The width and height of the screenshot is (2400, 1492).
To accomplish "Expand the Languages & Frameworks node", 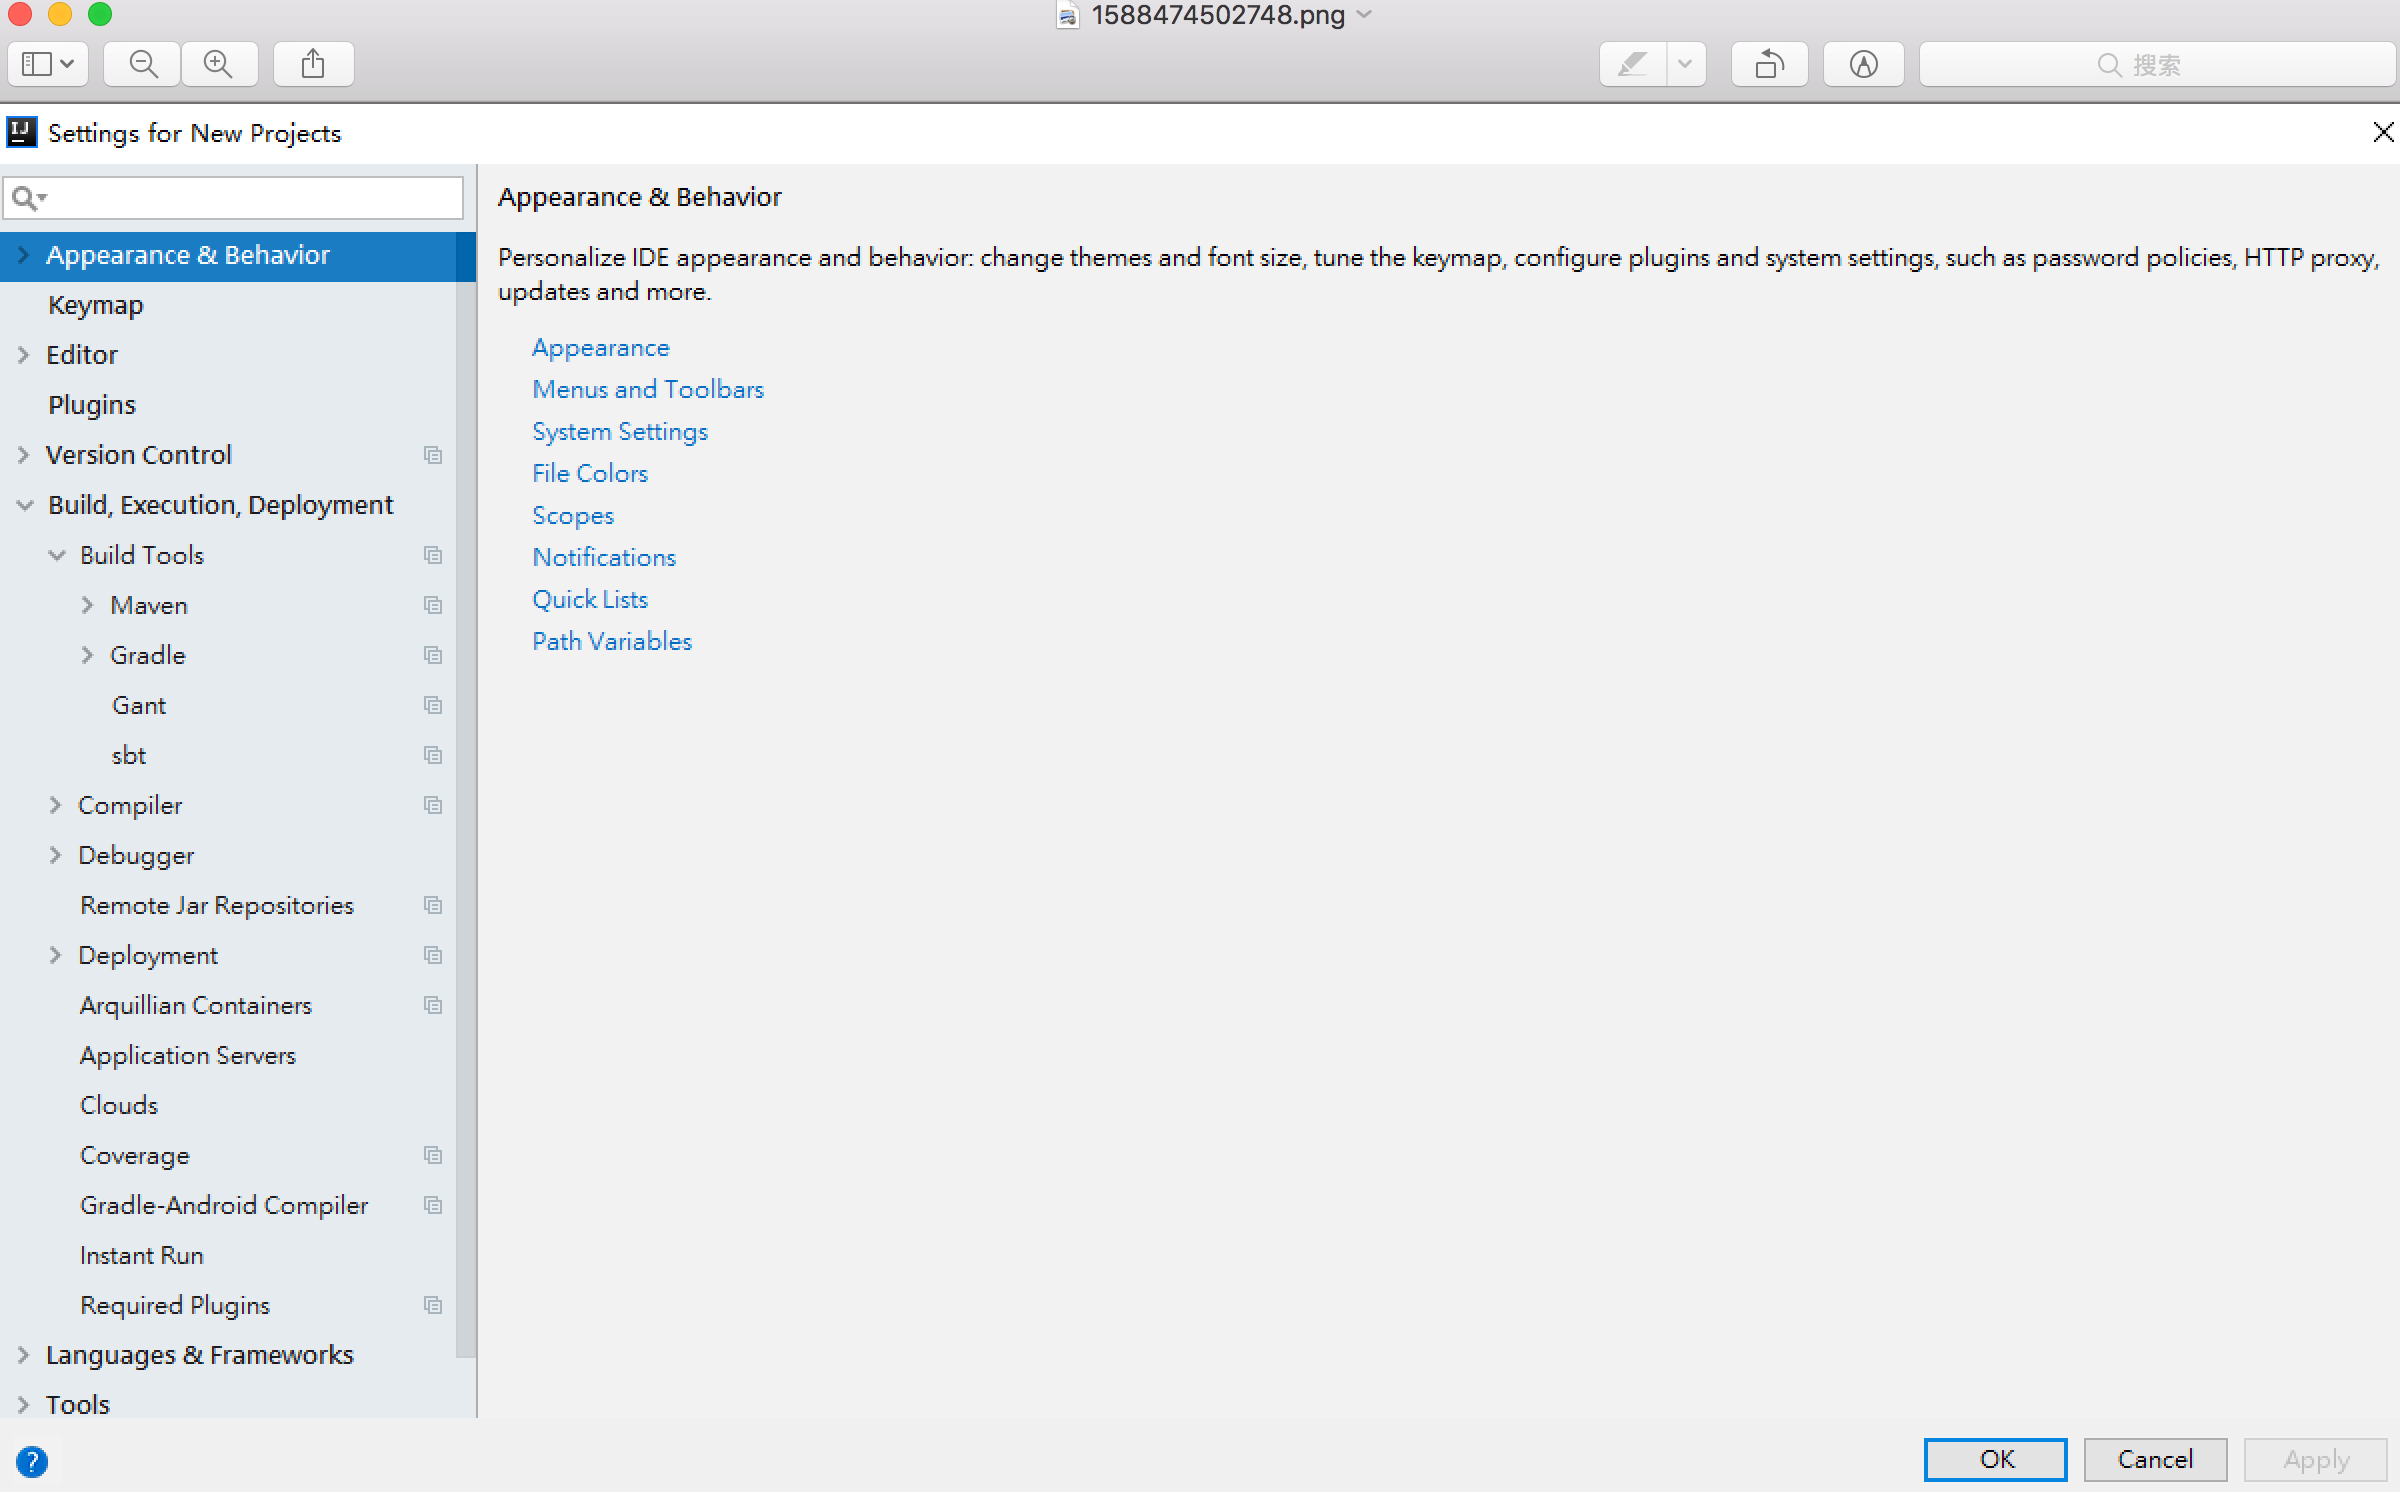I will click(24, 1355).
